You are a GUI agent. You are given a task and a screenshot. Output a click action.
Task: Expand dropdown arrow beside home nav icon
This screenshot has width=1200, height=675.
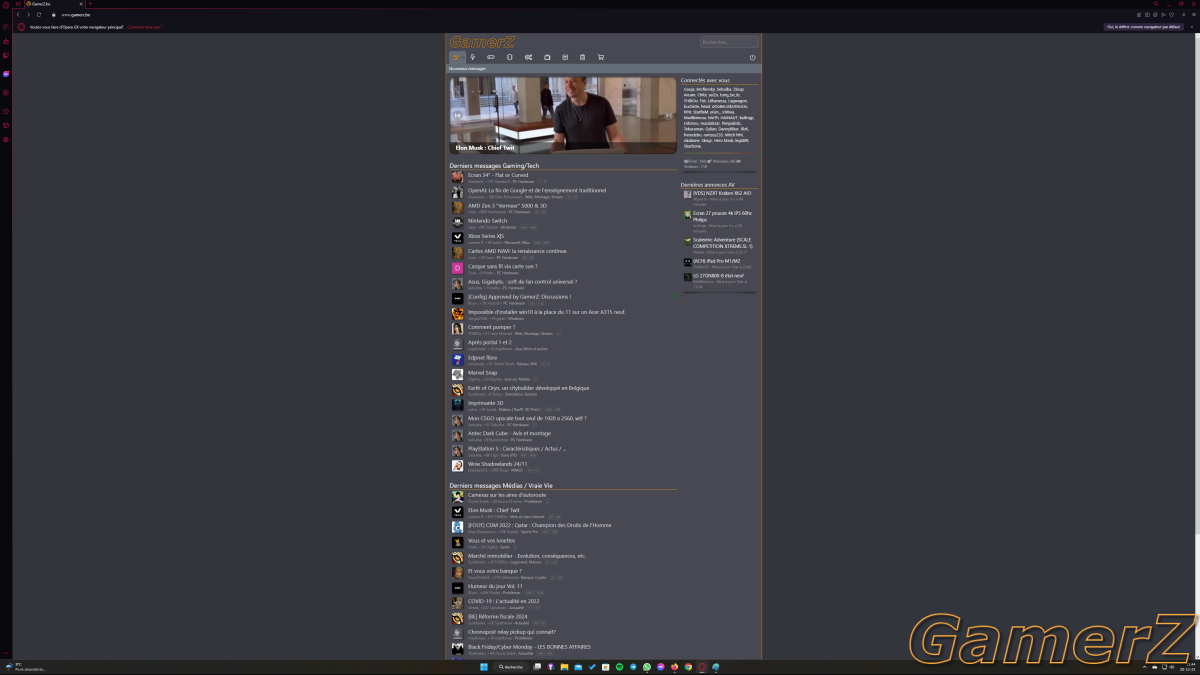[x=462, y=57]
